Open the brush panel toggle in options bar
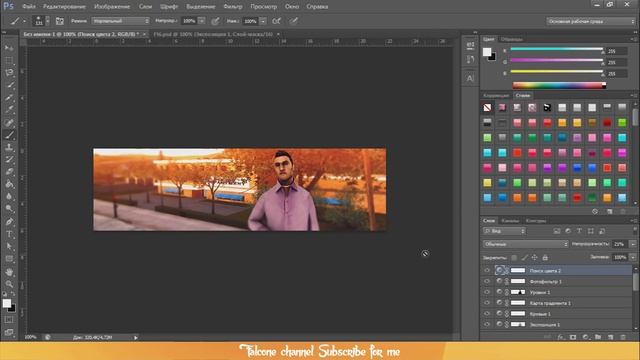The height and width of the screenshot is (360, 640). (60, 21)
